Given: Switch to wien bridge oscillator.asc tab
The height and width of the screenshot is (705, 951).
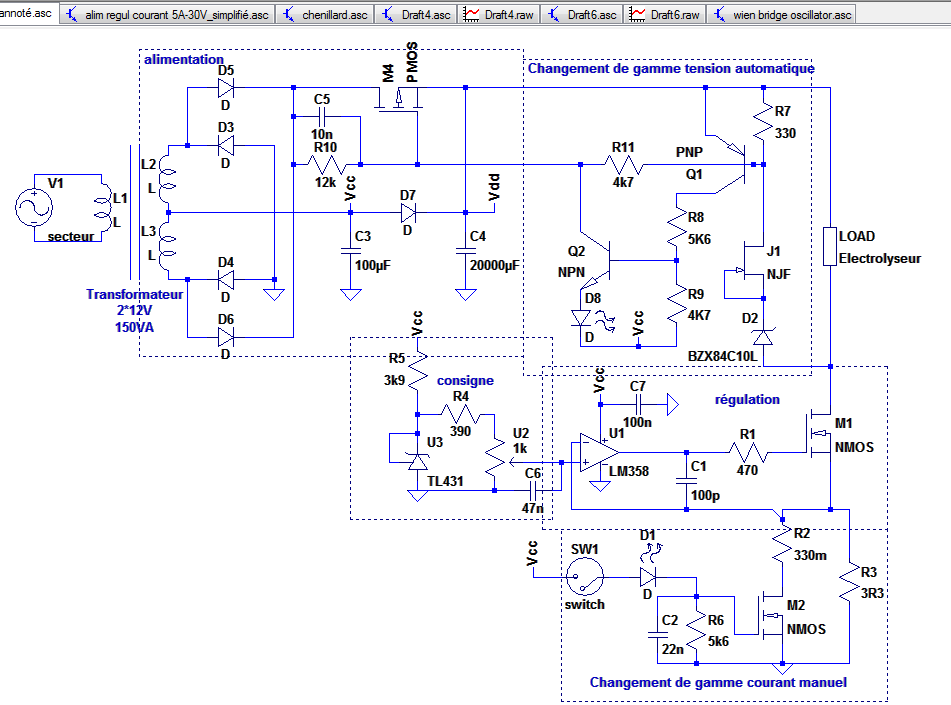Looking at the screenshot, I should click(x=782, y=15).
